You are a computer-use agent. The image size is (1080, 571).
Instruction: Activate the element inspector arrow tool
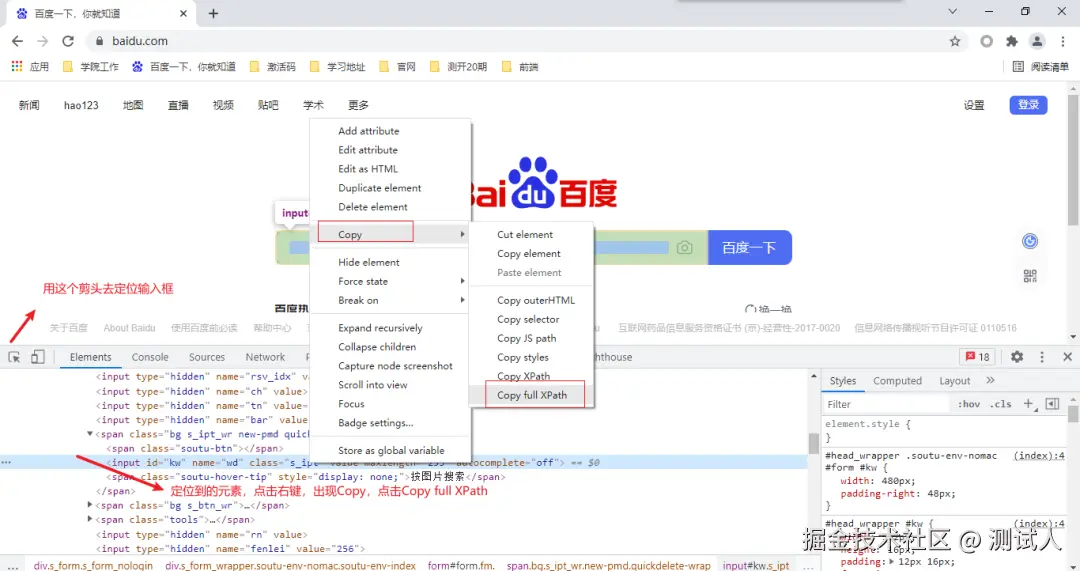click(x=14, y=357)
